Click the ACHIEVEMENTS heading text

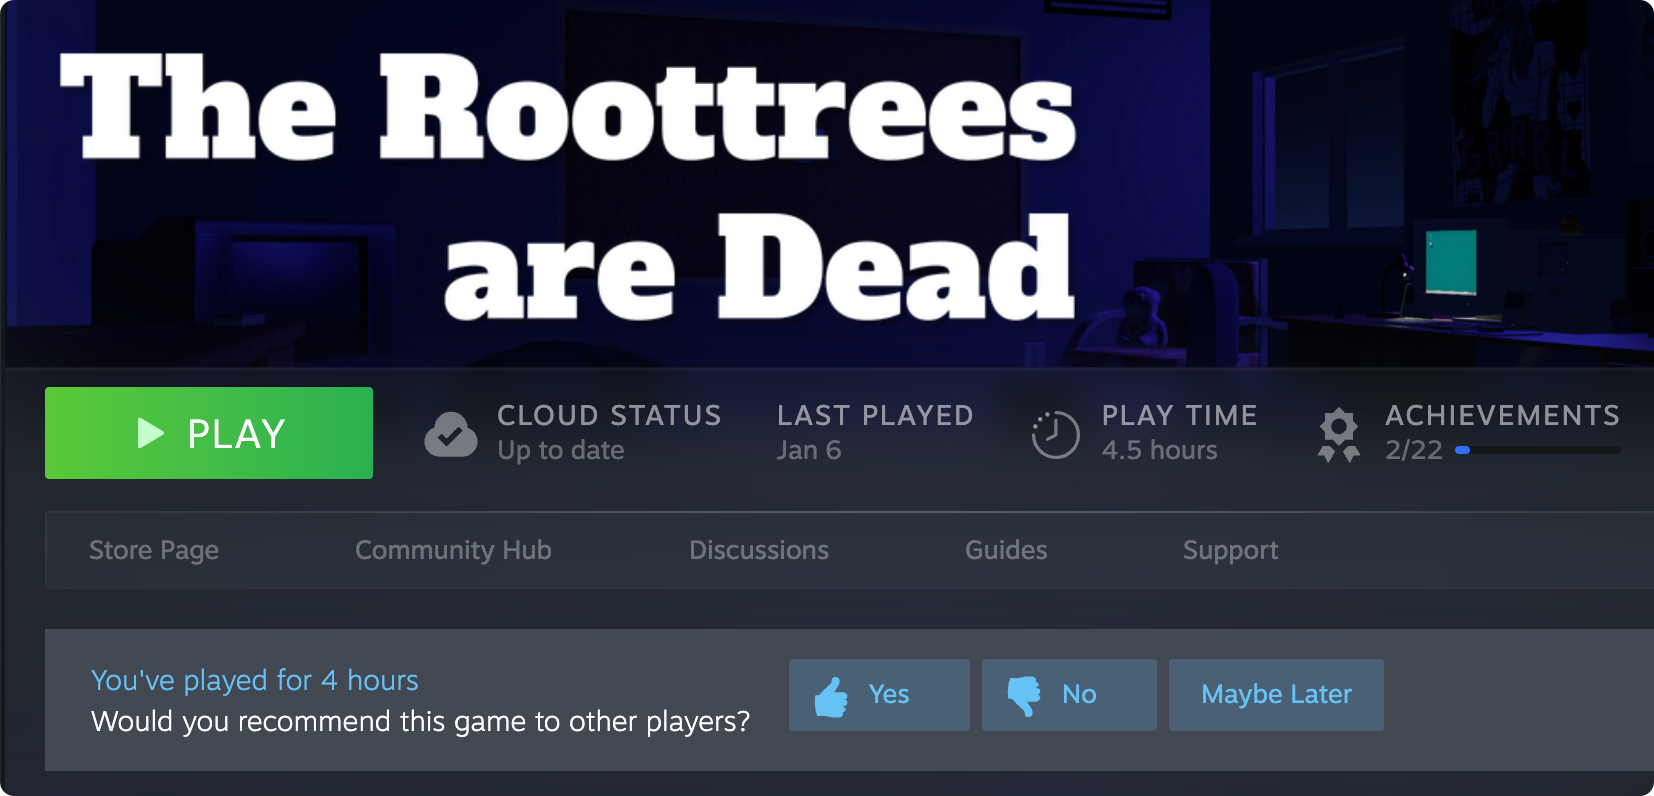pos(1502,415)
